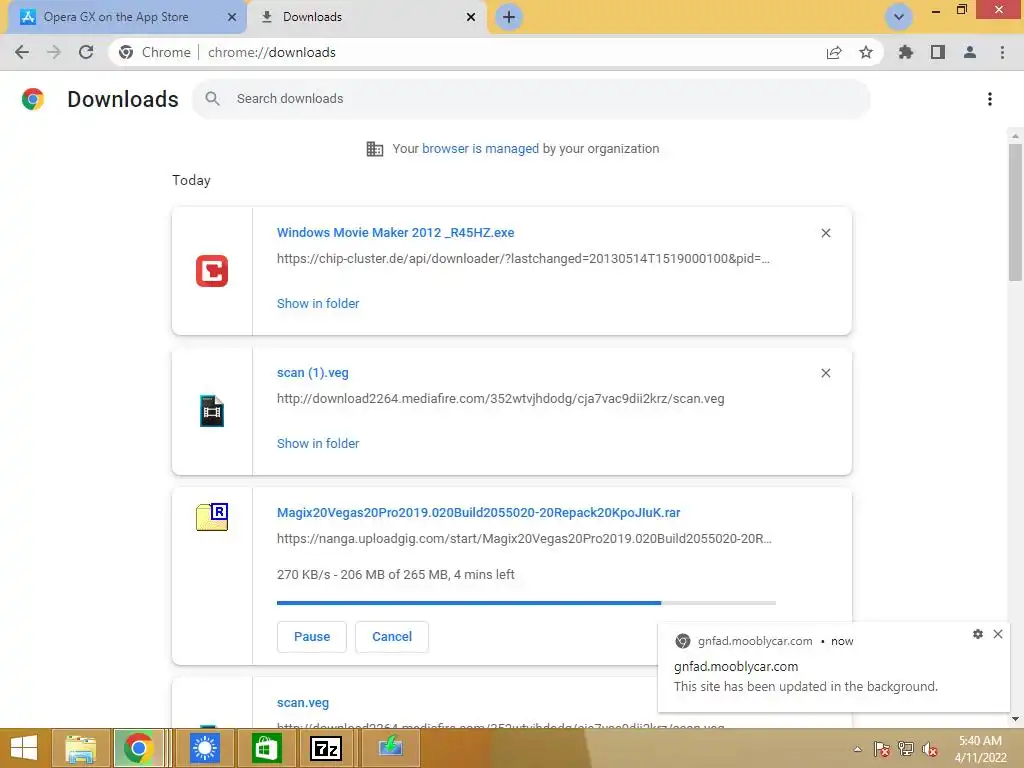Click the 'browser is managed' link
This screenshot has width=1024, height=768.
click(x=480, y=149)
